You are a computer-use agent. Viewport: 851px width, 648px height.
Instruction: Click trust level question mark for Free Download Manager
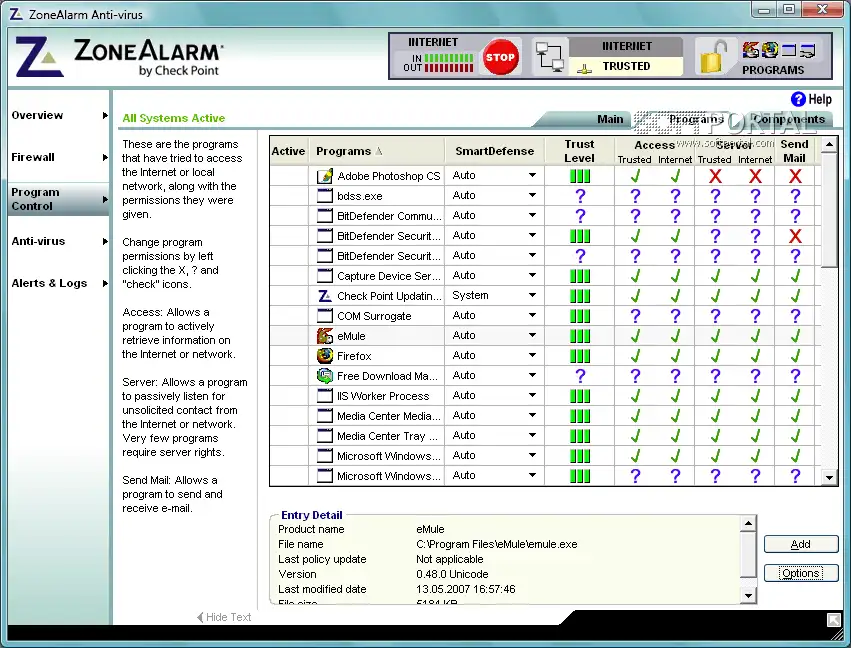pos(580,376)
